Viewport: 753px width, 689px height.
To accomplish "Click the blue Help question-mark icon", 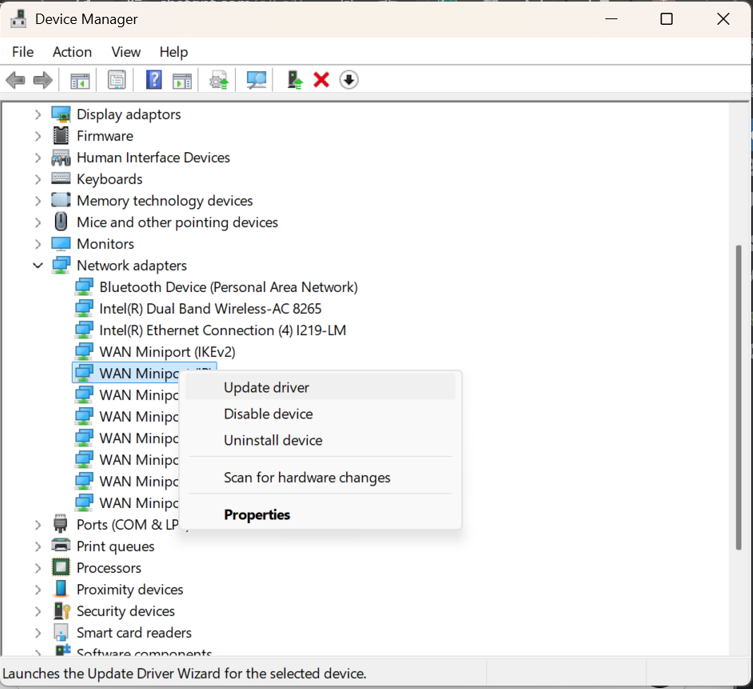I will 154,80.
